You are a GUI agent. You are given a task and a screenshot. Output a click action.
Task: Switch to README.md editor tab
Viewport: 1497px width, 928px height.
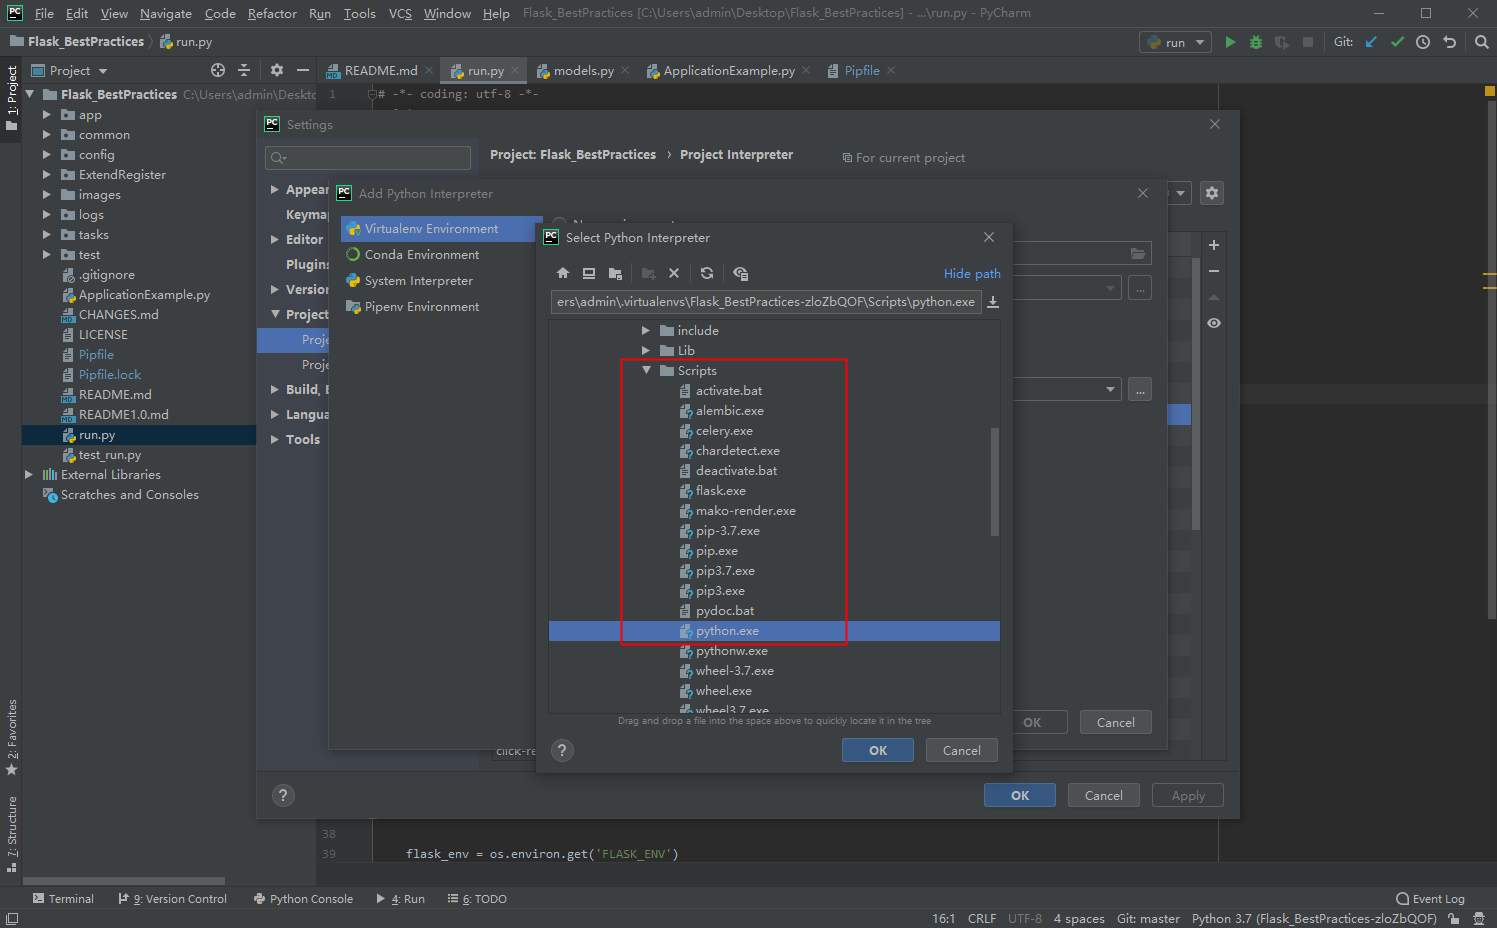tap(381, 70)
